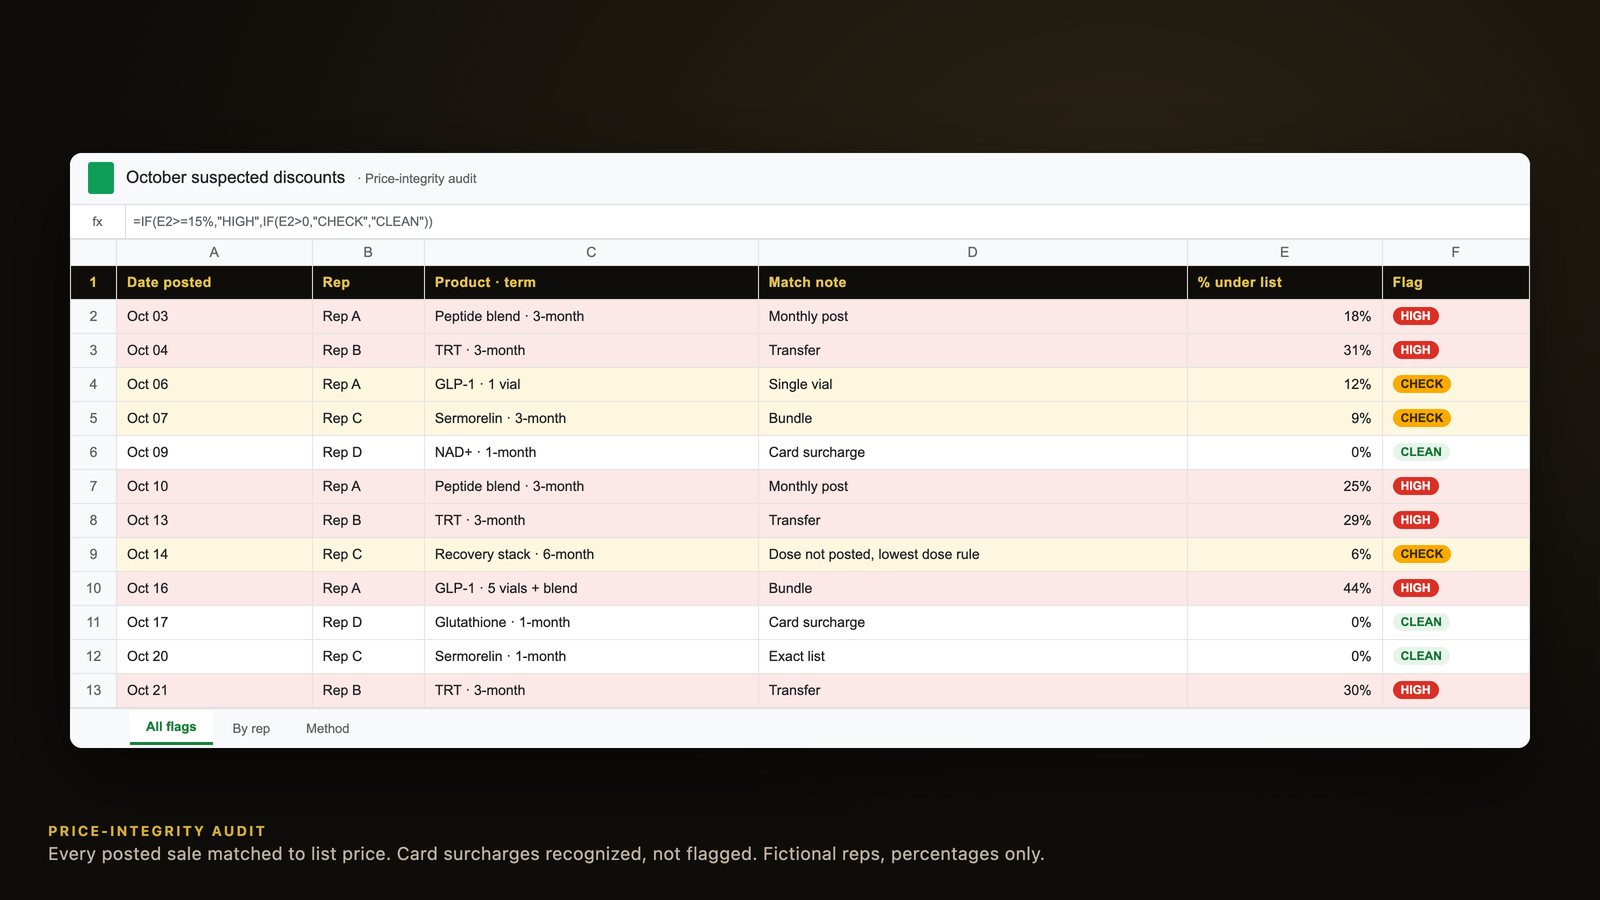Click the 'Single vial' cell
The height and width of the screenshot is (900, 1600).
click(972, 384)
